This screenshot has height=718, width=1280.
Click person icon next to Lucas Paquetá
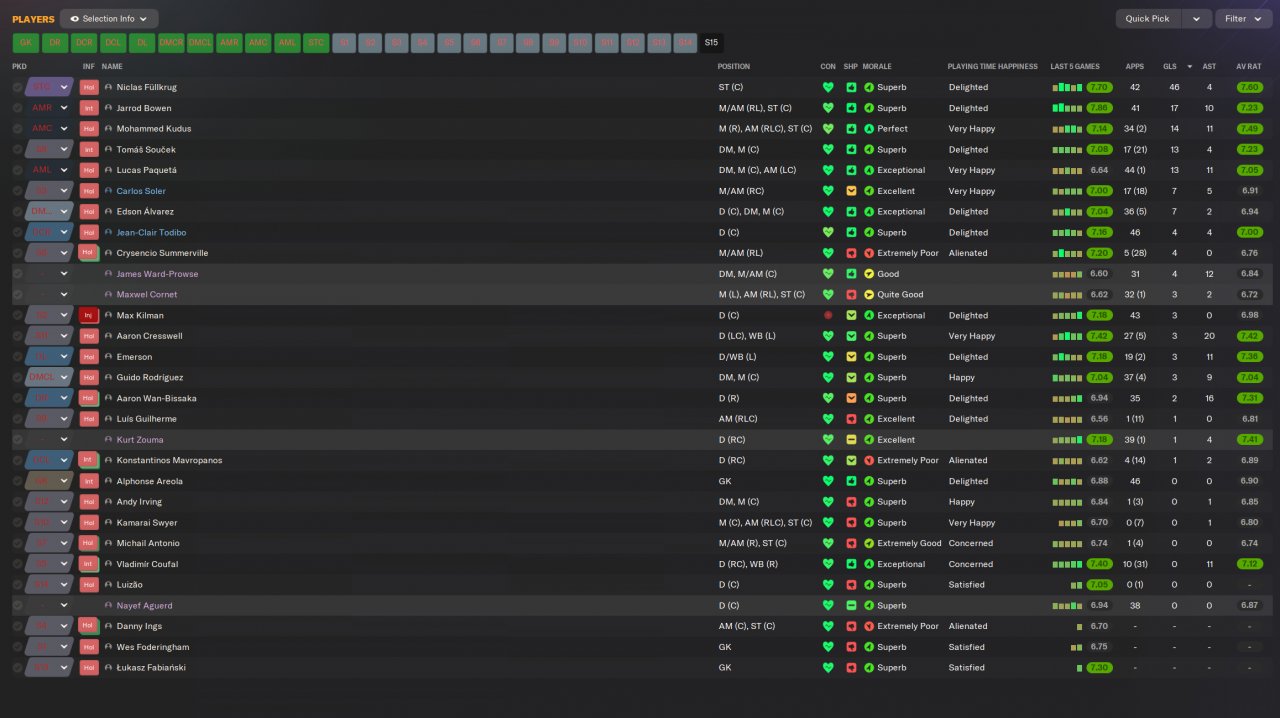coord(108,170)
